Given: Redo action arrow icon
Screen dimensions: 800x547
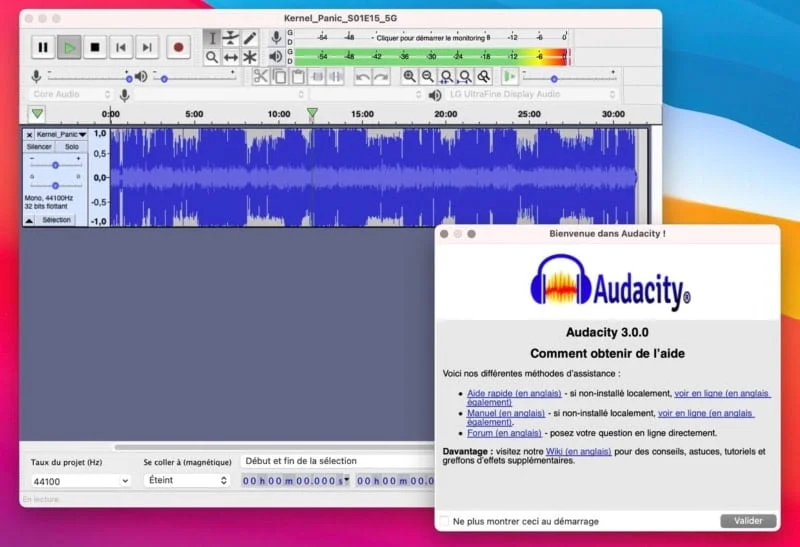Looking at the screenshot, I should pyautogui.click(x=381, y=77).
